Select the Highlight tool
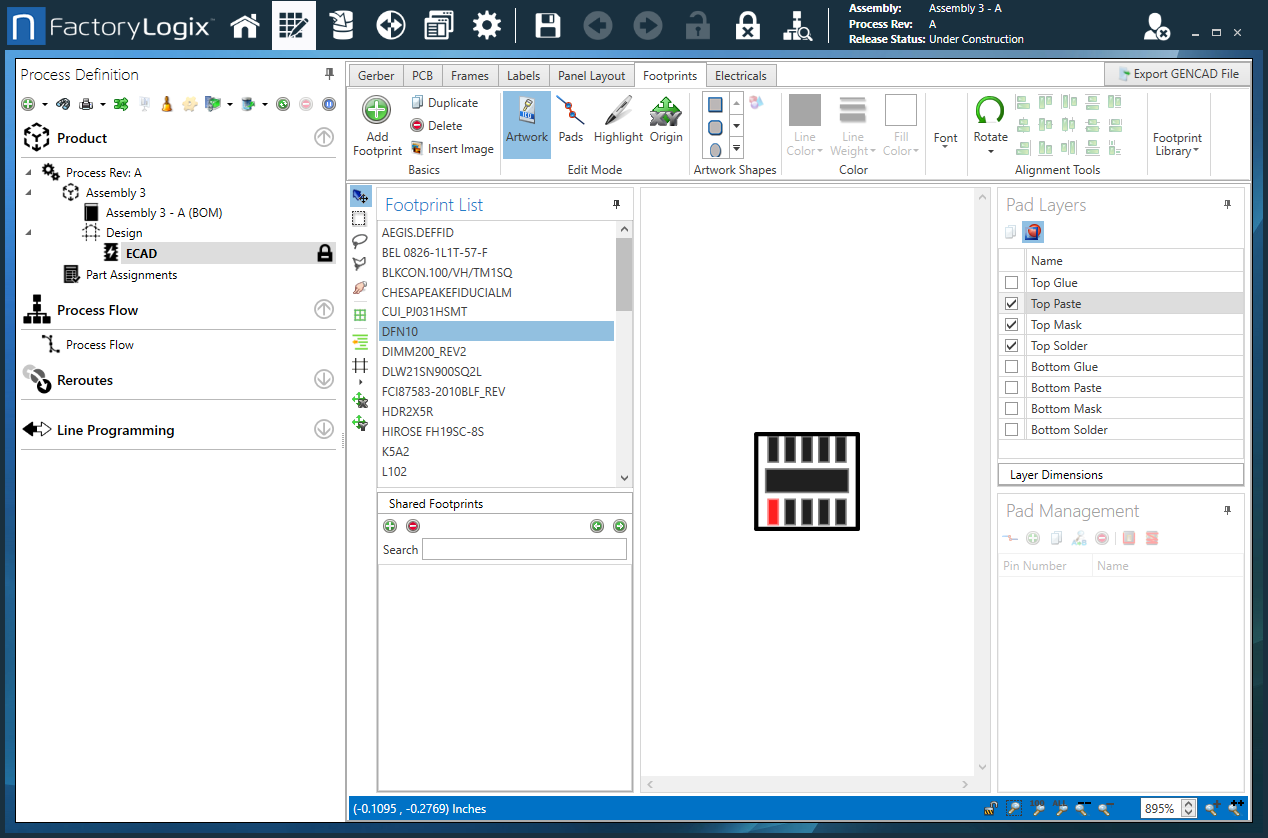The width and height of the screenshot is (1268, 838). 618,118
